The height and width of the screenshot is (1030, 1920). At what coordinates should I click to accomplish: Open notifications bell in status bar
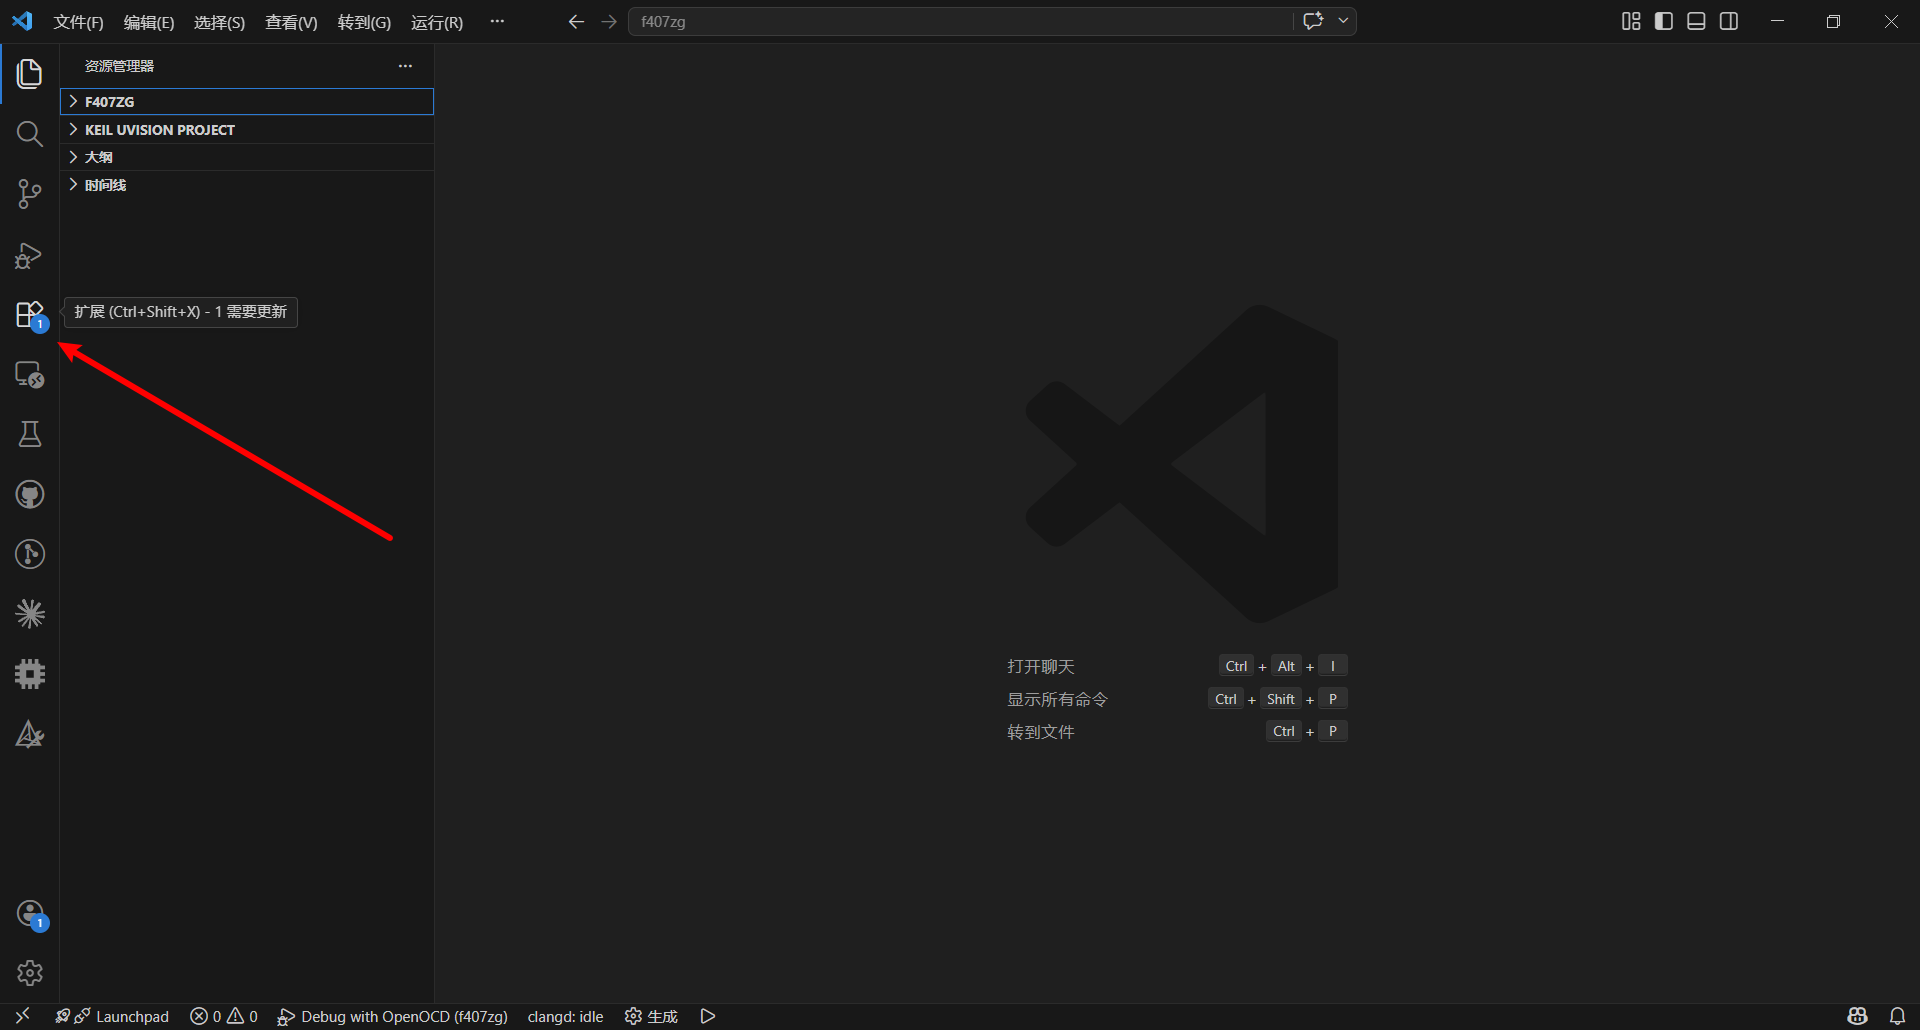tap(1897, 1016)
